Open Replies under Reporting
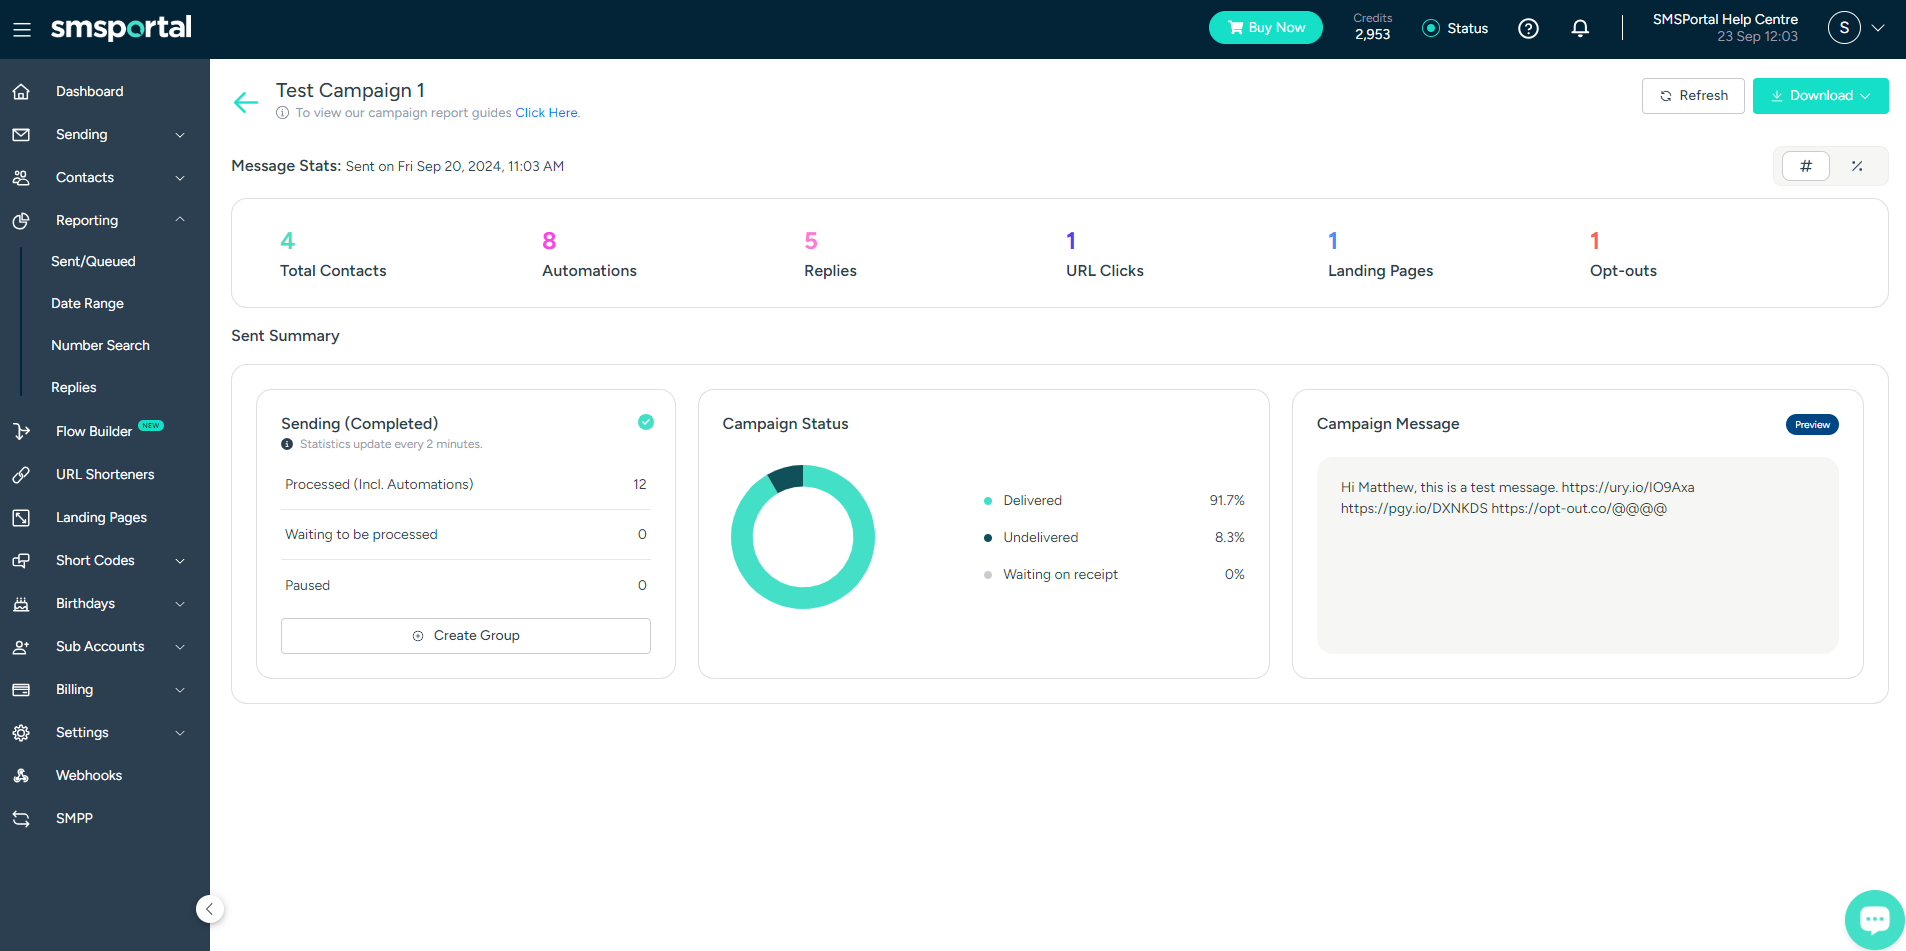This screenshot has width=1906, height=951. (74, 387)
